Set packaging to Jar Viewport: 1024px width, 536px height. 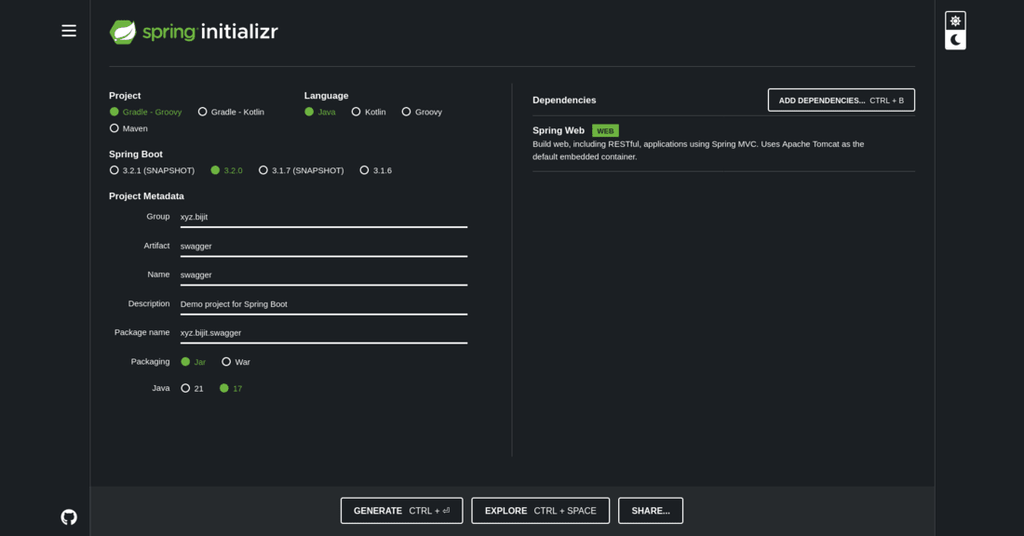pos(193,362)
